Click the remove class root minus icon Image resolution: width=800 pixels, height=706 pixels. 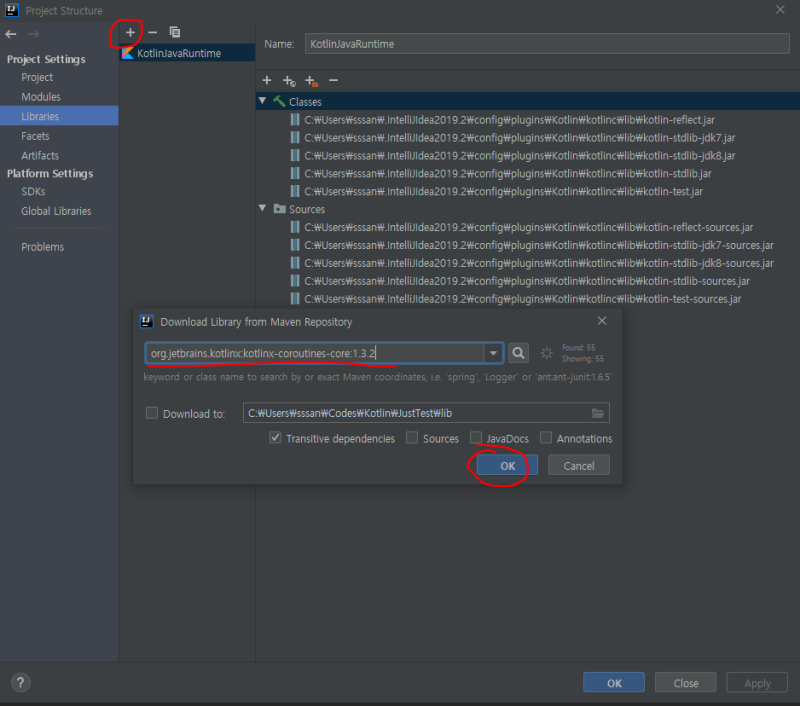(333, 80)
